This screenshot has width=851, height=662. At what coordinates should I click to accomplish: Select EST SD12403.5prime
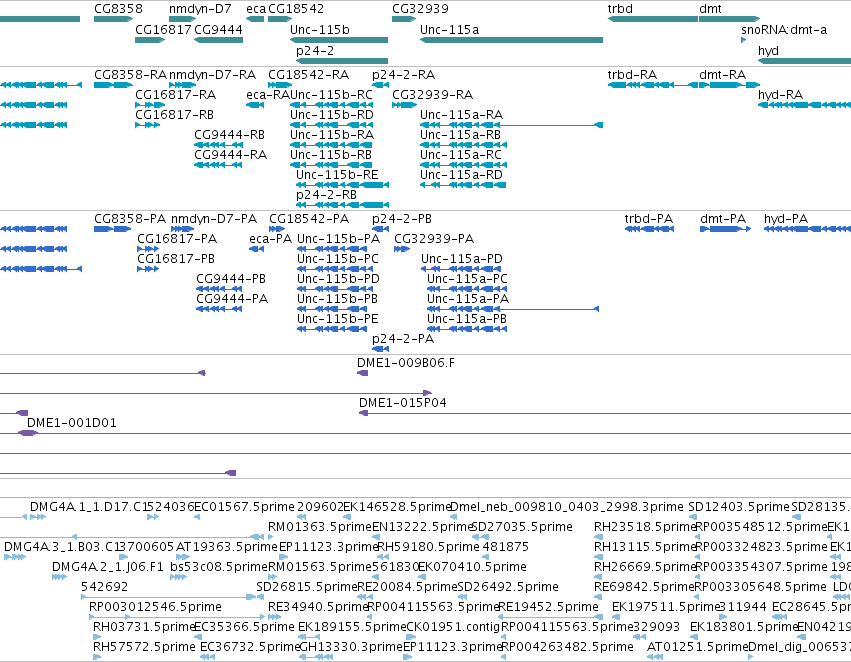pyautogui.click(x=739, y=507)
